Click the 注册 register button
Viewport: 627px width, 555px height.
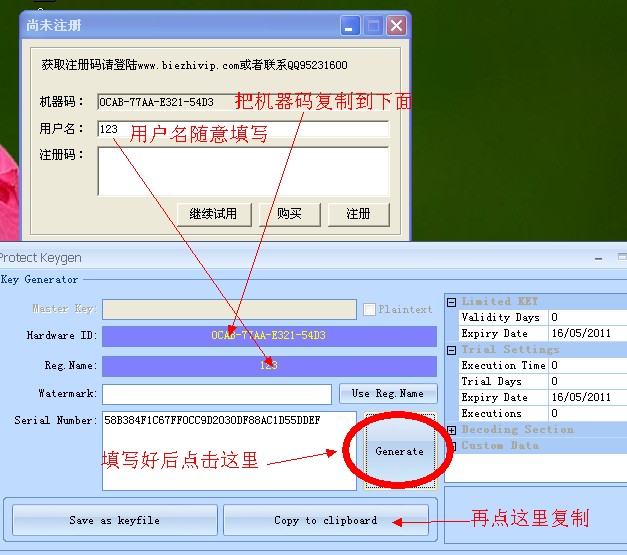tap(358, 214)
